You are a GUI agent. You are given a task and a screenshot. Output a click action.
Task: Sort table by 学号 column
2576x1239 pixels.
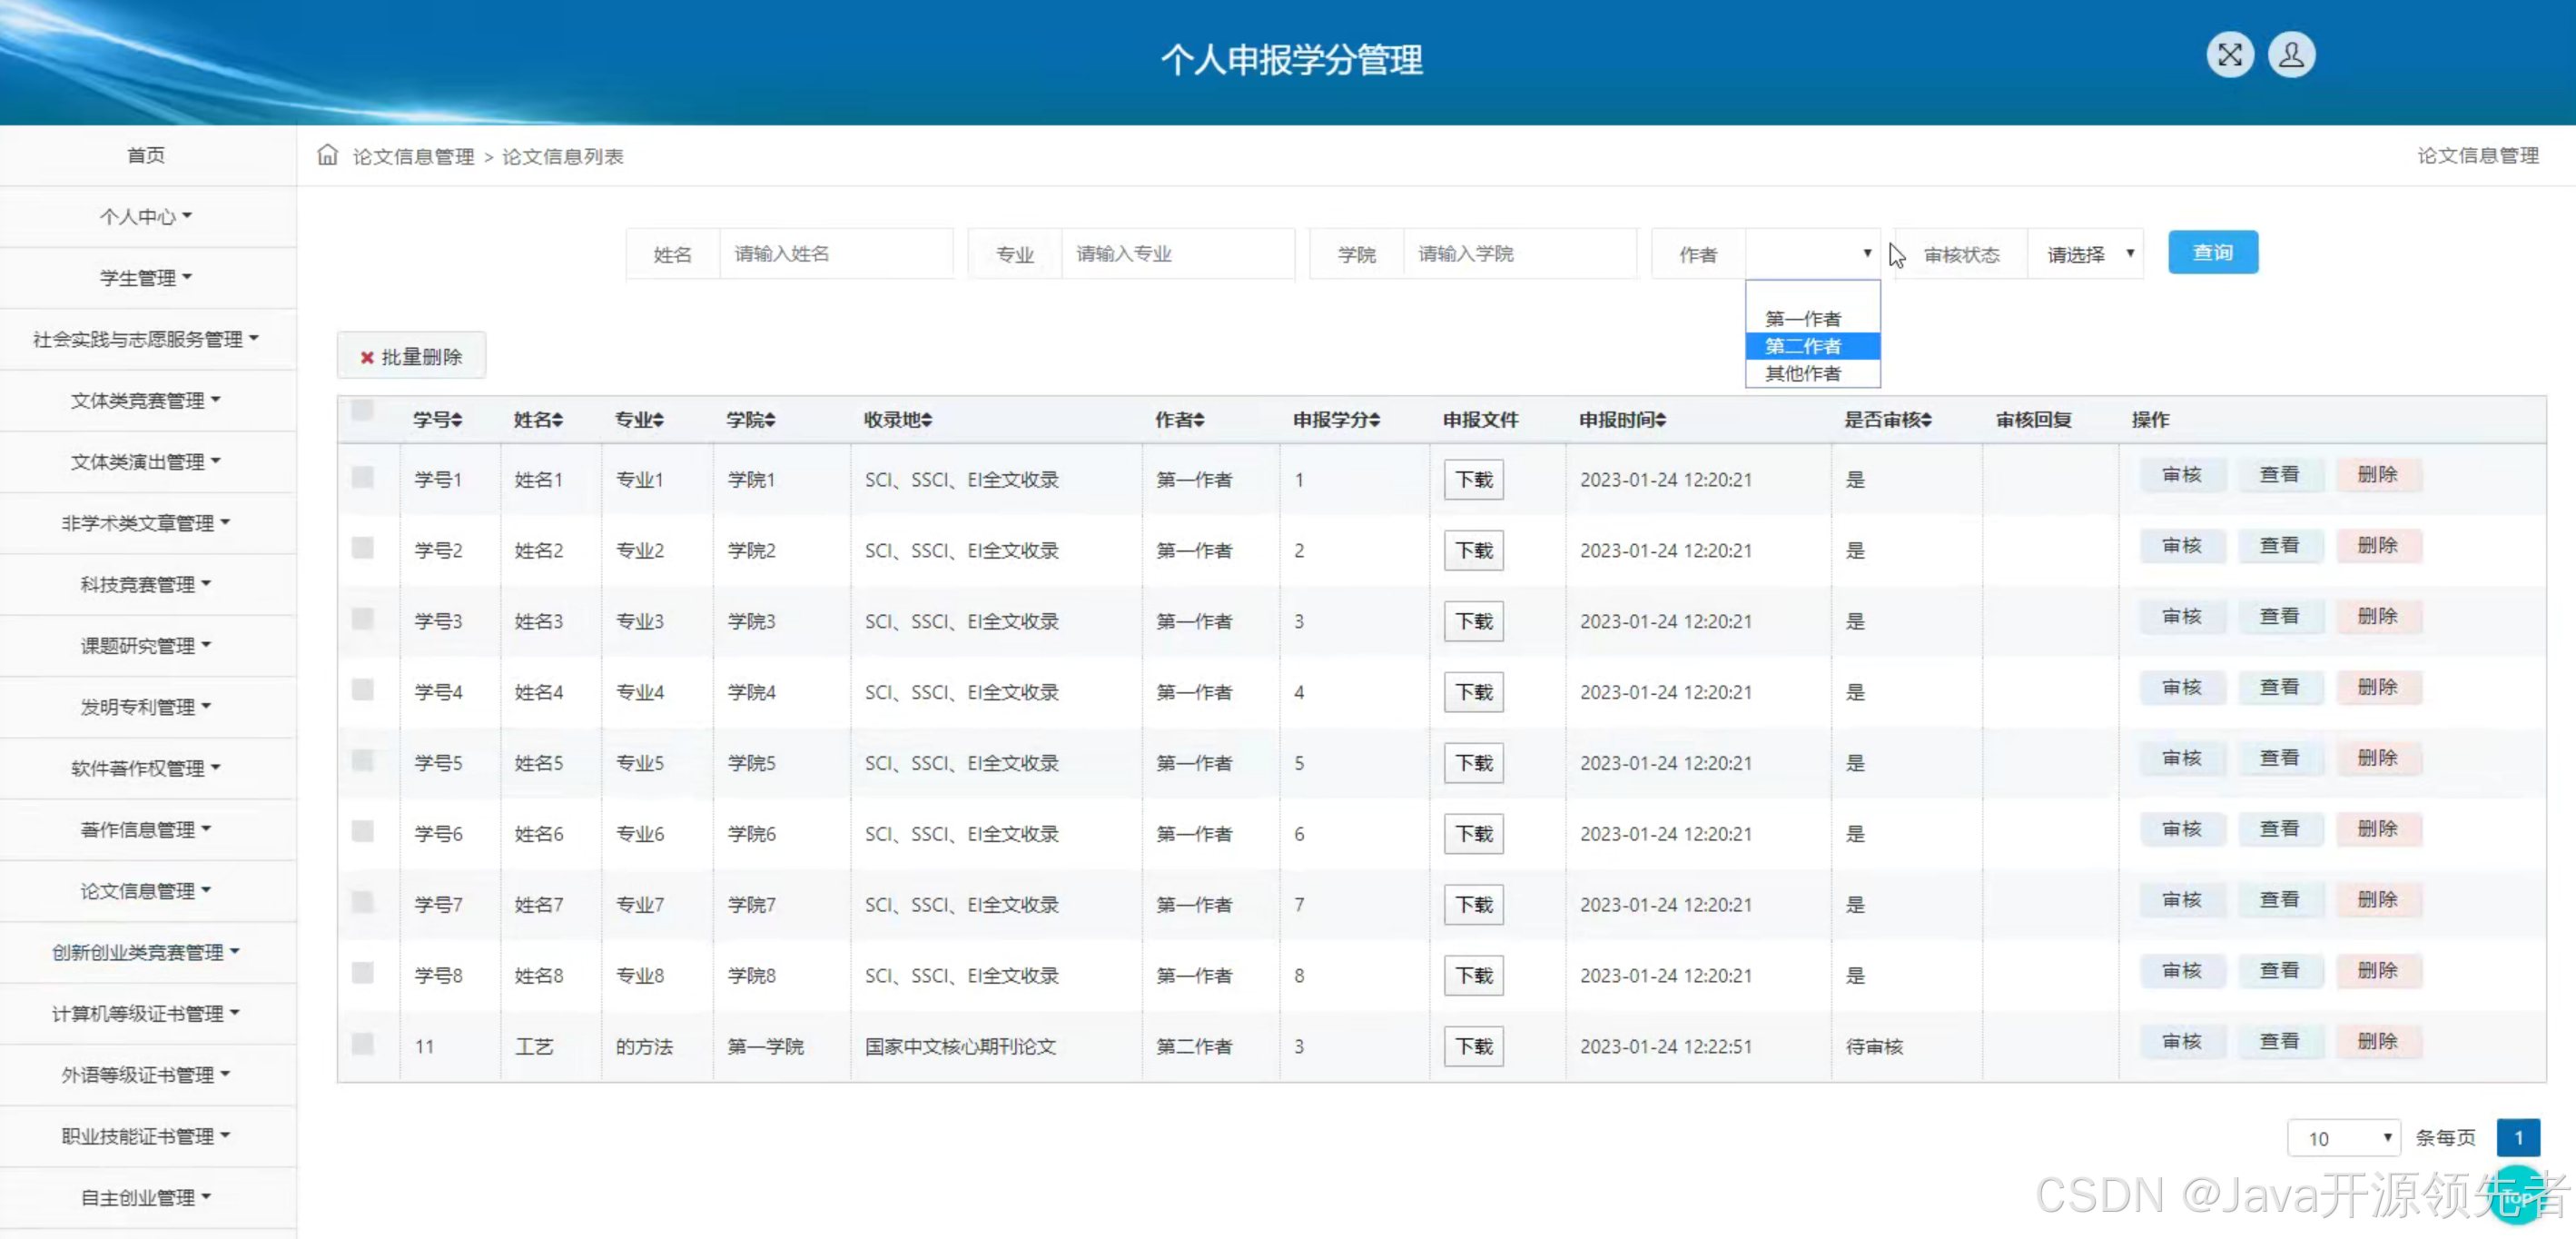(437, 420)
